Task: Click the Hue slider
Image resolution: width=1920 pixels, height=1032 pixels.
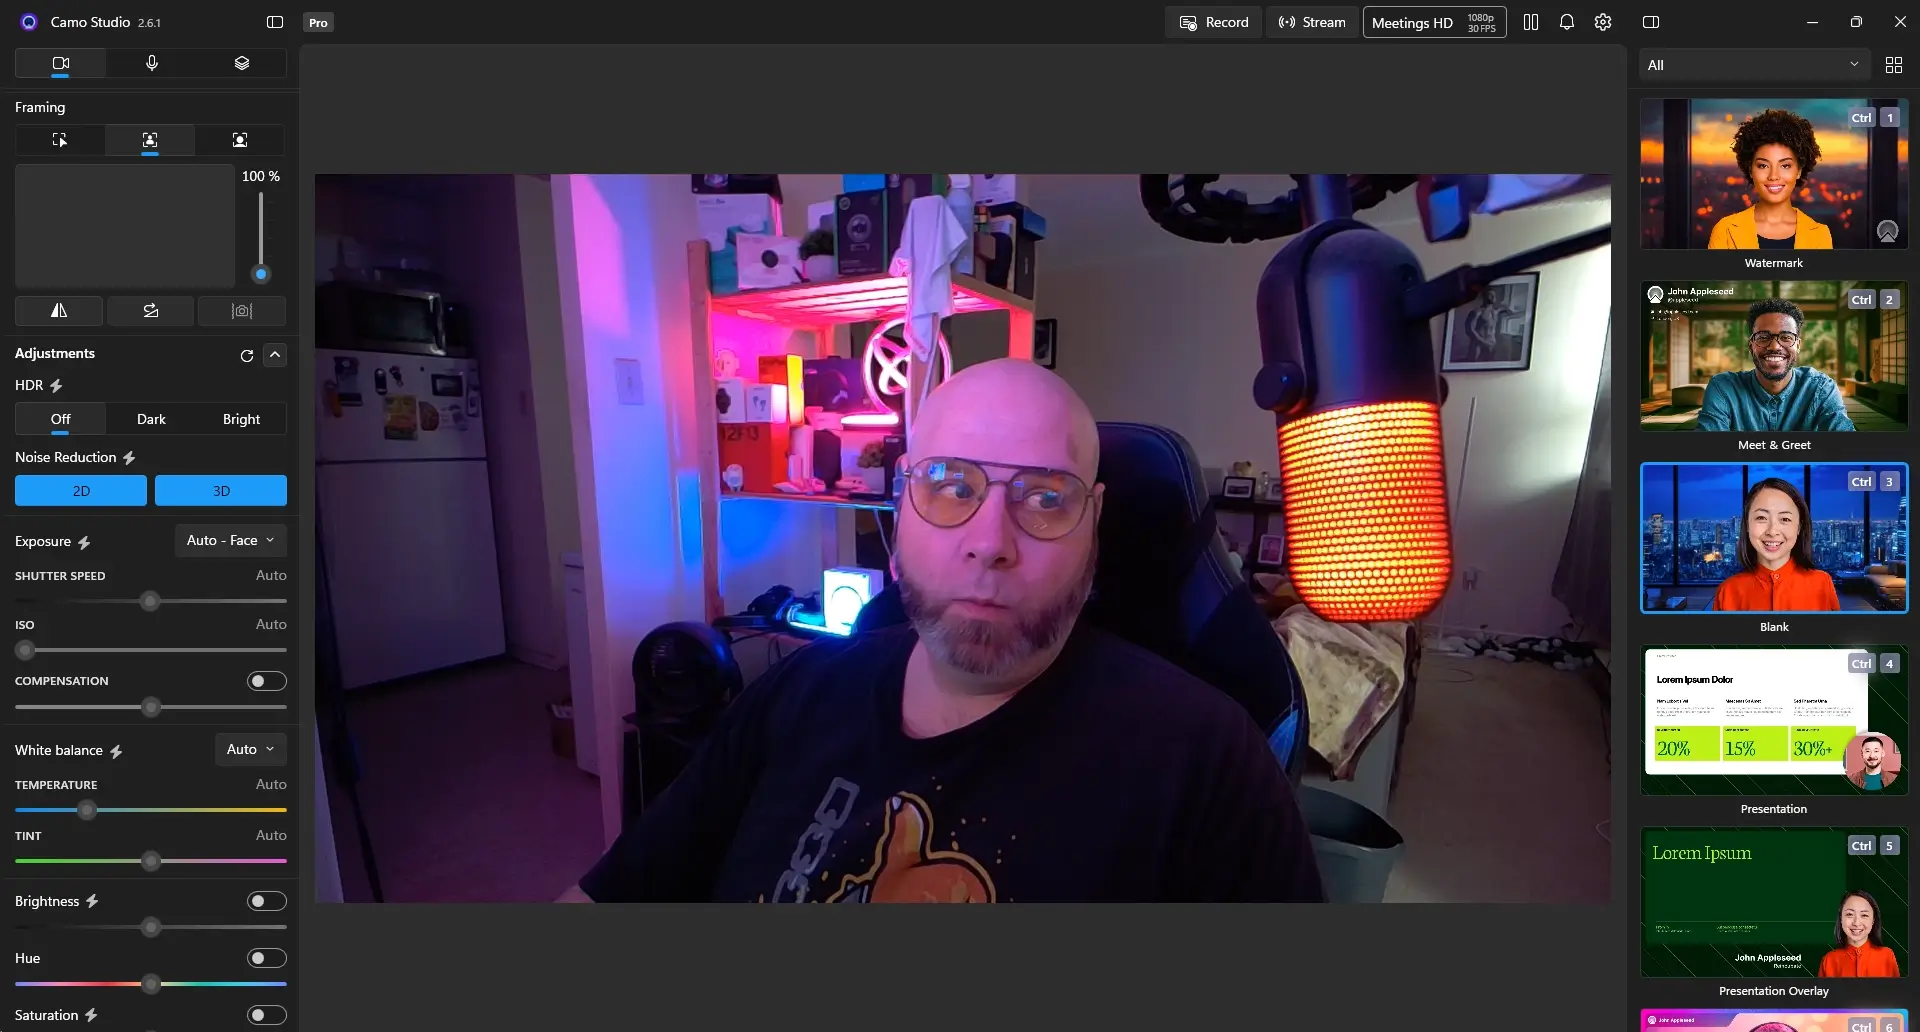Action: click(151, 984)
